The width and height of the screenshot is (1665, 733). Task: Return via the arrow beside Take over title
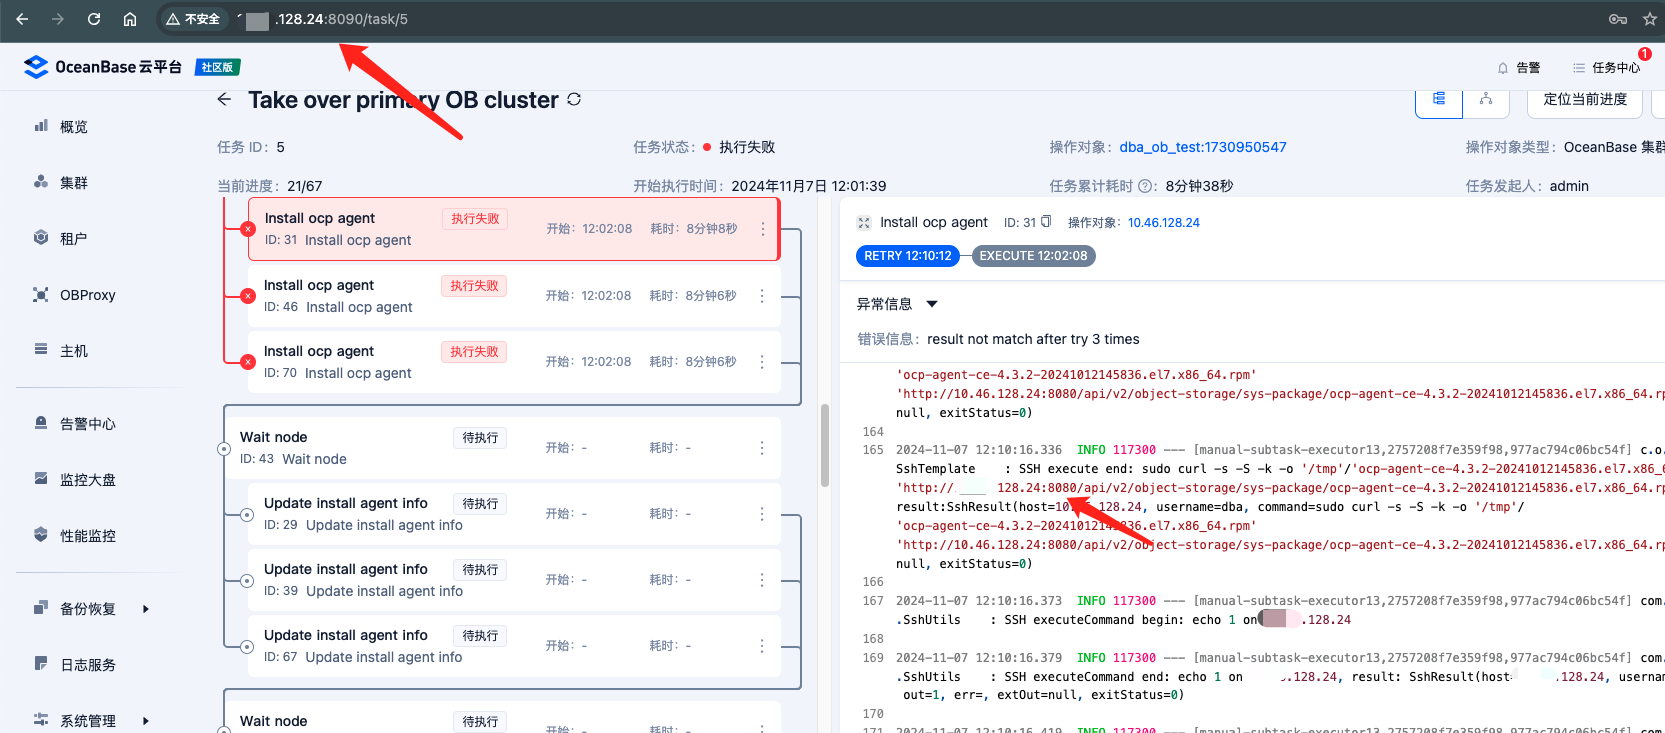coord(224,99)
